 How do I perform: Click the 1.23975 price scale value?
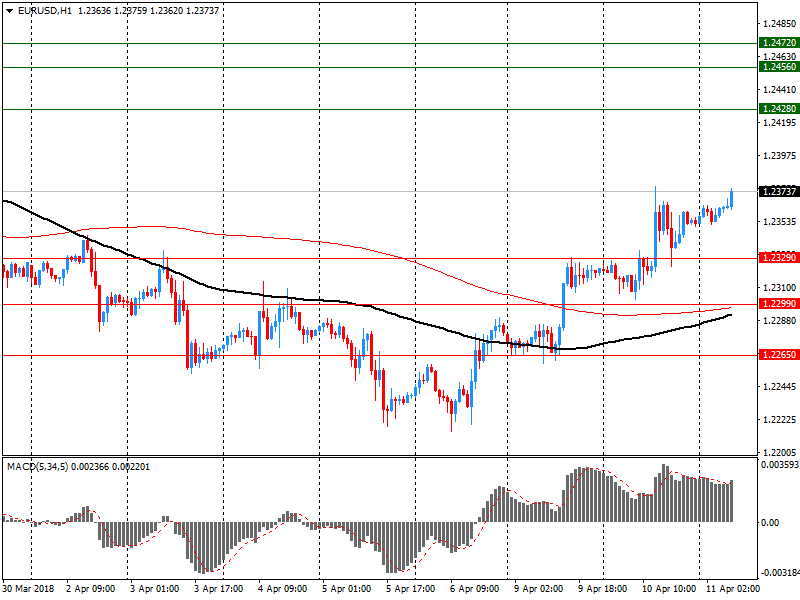coord(779,156)
